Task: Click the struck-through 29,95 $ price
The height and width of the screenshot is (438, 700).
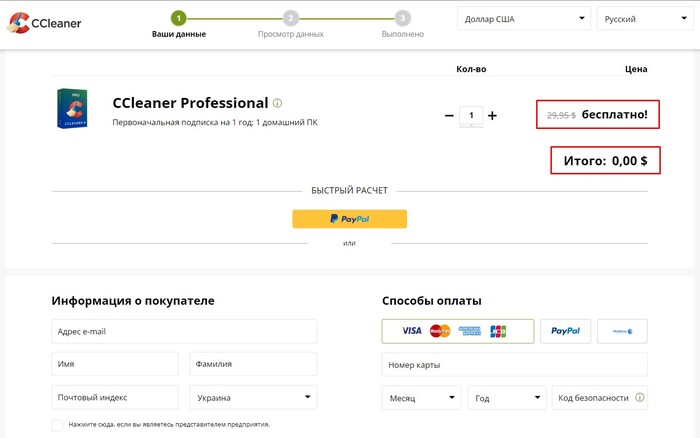Action: [x=561, y=116]
